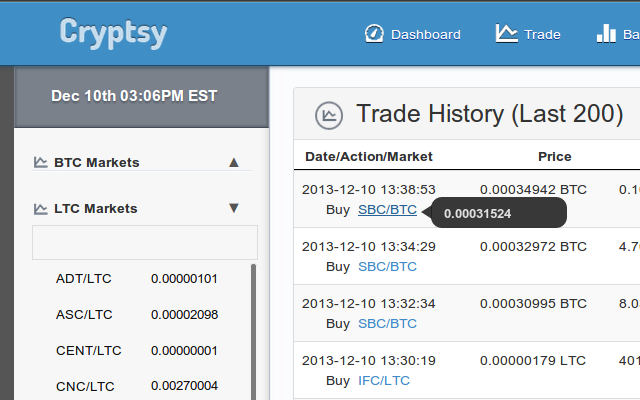Click the 0.00031524 tooltip
The width and height of the screenshot is (640, 400).
pyautogui.click(x=498, y=213)
